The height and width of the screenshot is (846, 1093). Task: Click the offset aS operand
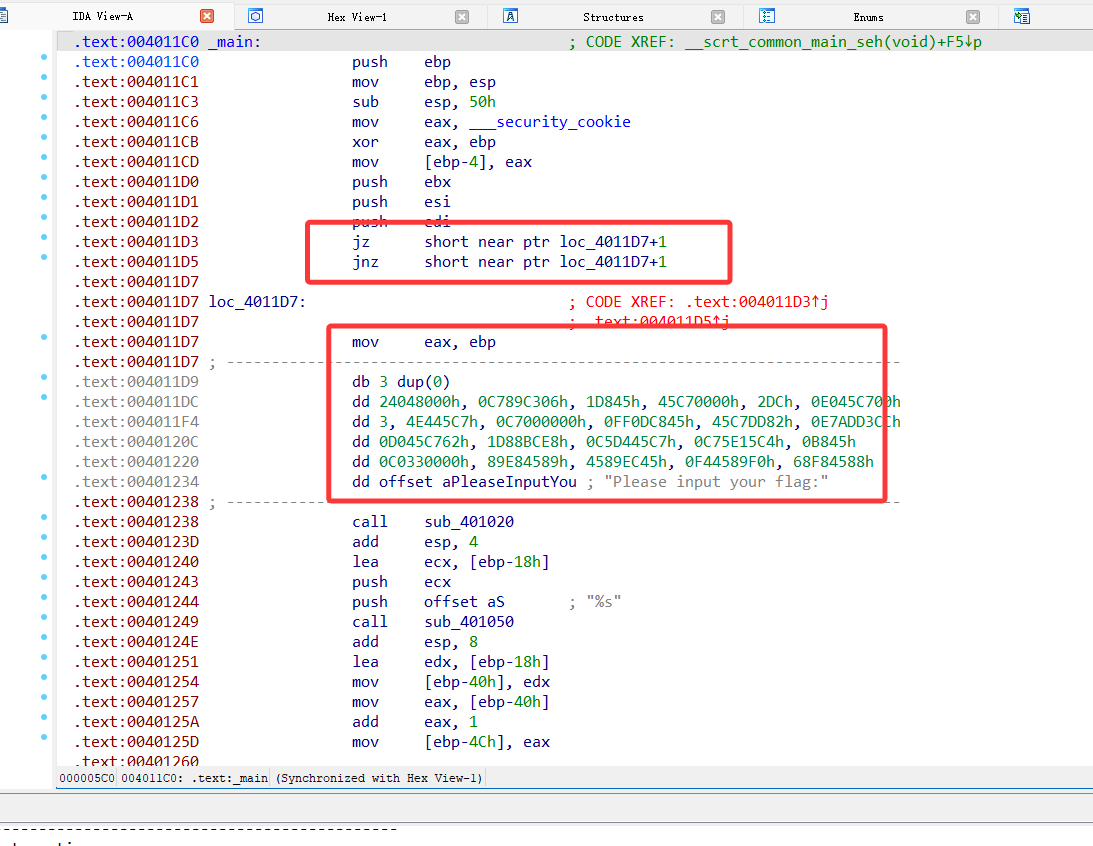464,602
